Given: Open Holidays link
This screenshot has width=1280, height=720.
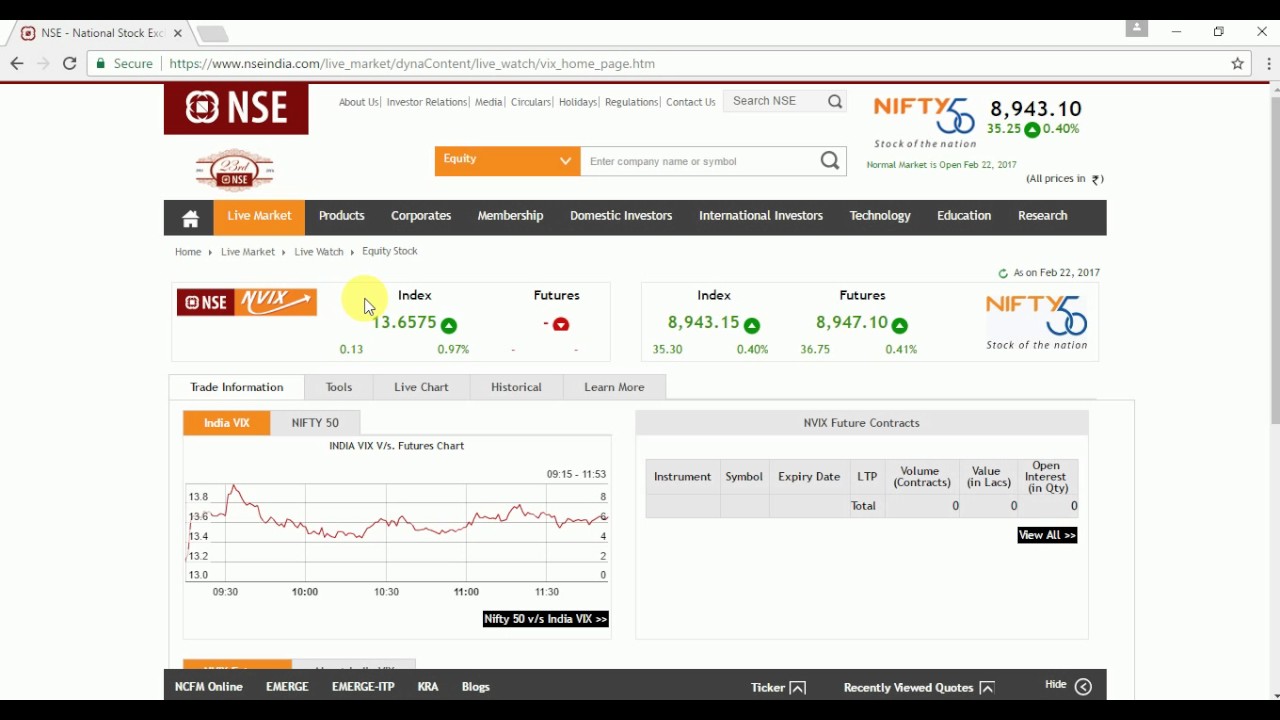Looking at the screenshot, I should [x=577, y=102].
